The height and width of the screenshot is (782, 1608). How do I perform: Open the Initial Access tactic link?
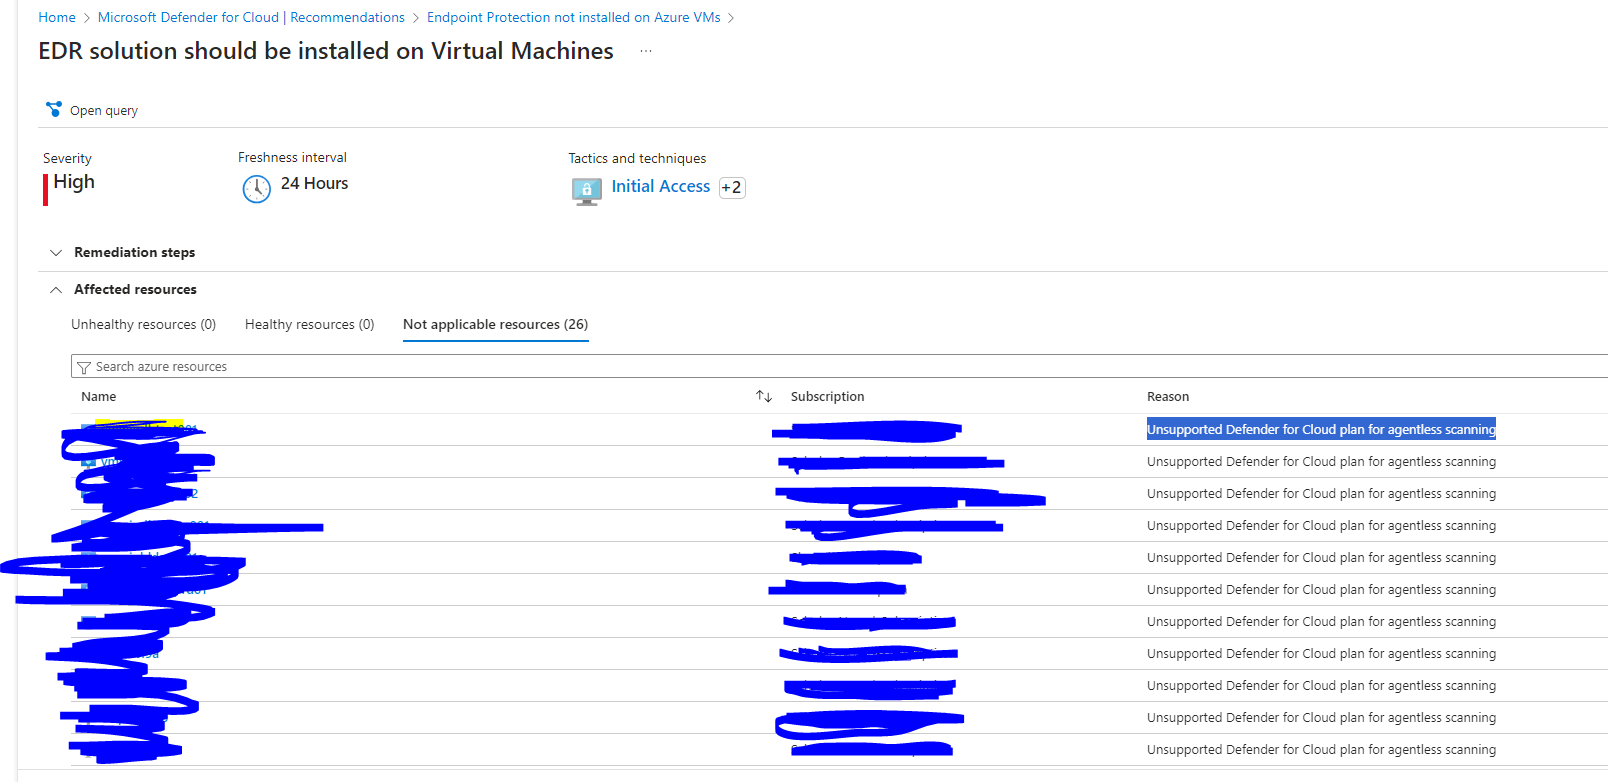661,186
